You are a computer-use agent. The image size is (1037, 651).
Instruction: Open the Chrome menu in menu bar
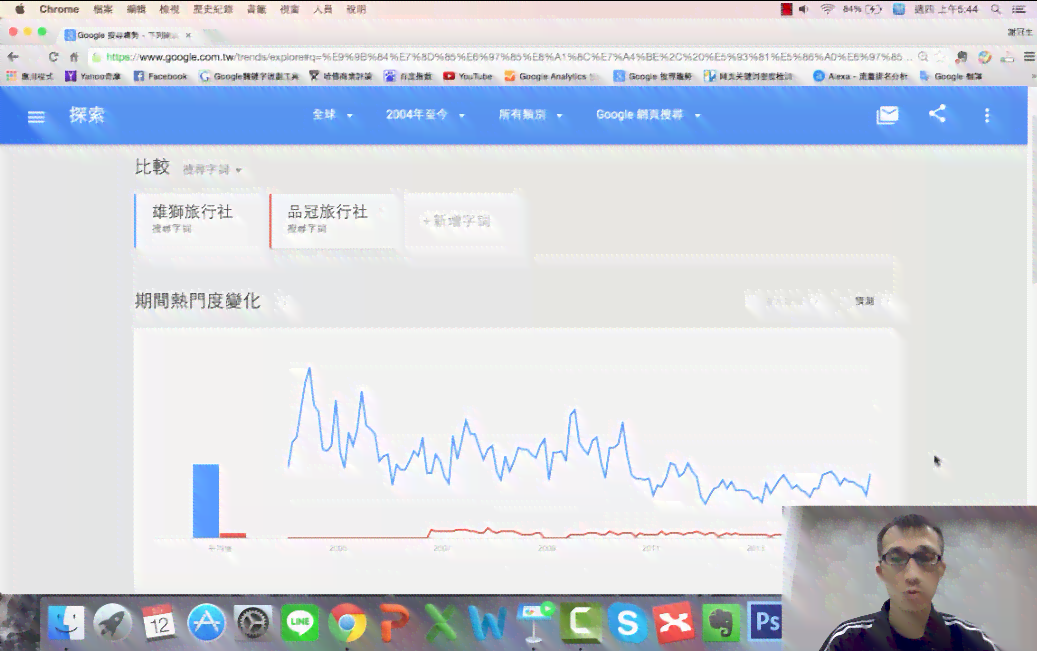(59, 9)
